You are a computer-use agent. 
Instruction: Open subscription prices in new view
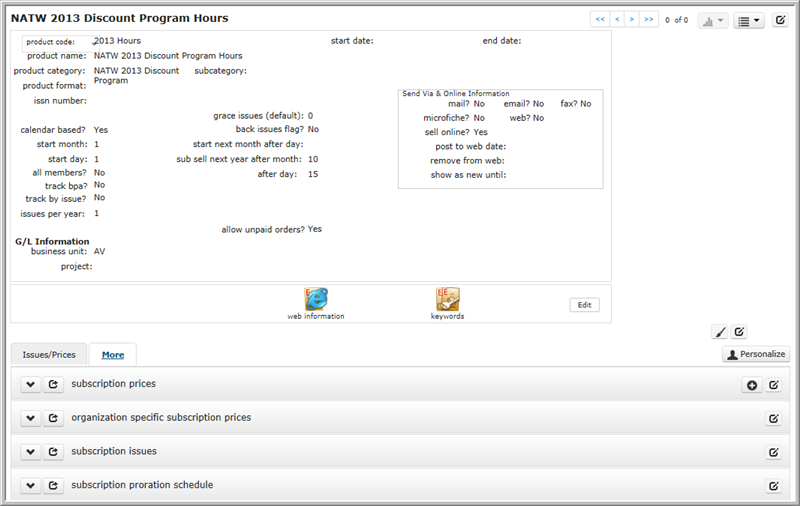[53, 385]
